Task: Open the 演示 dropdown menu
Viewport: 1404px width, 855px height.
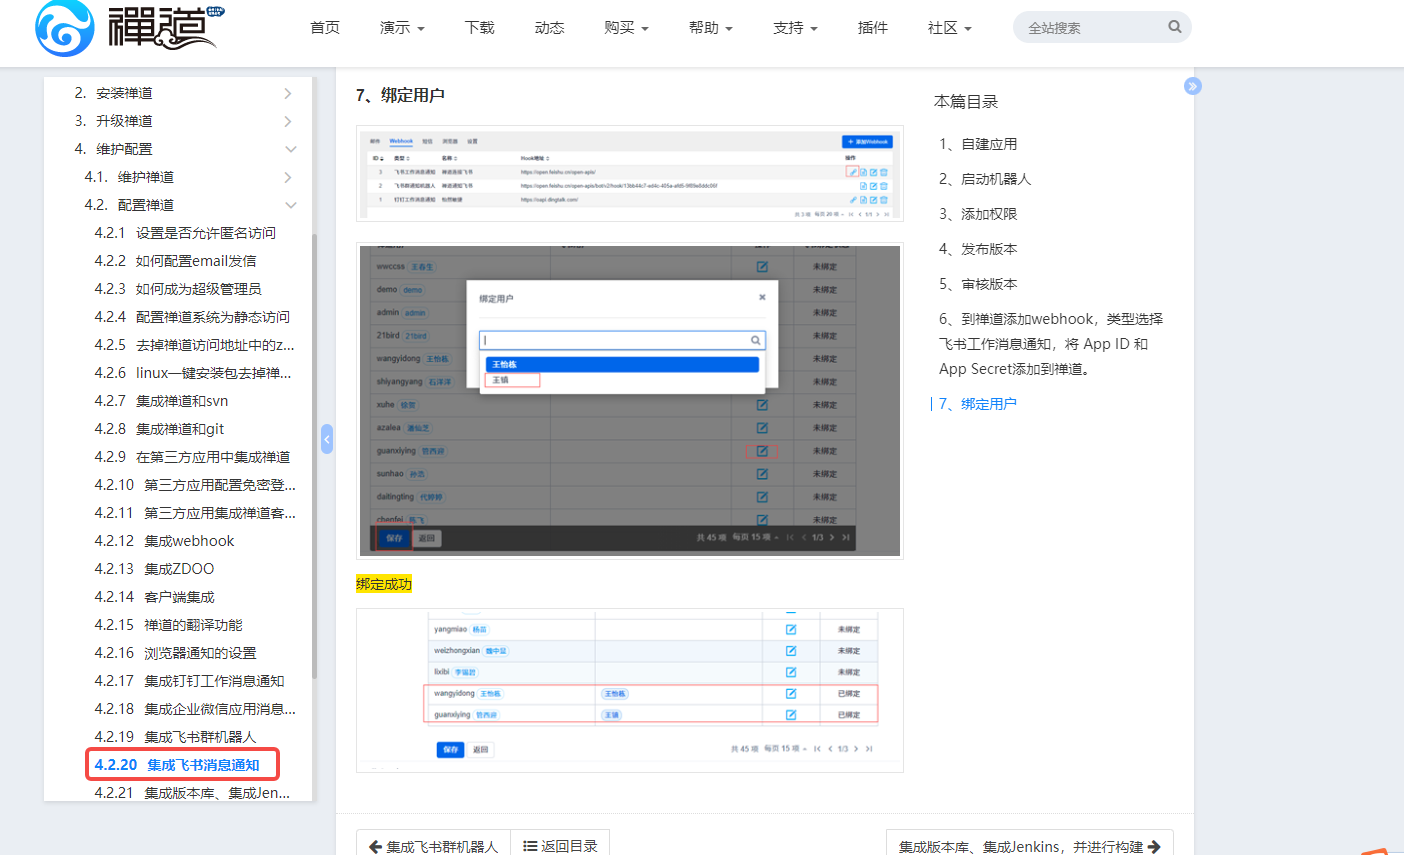Action: 402,28
